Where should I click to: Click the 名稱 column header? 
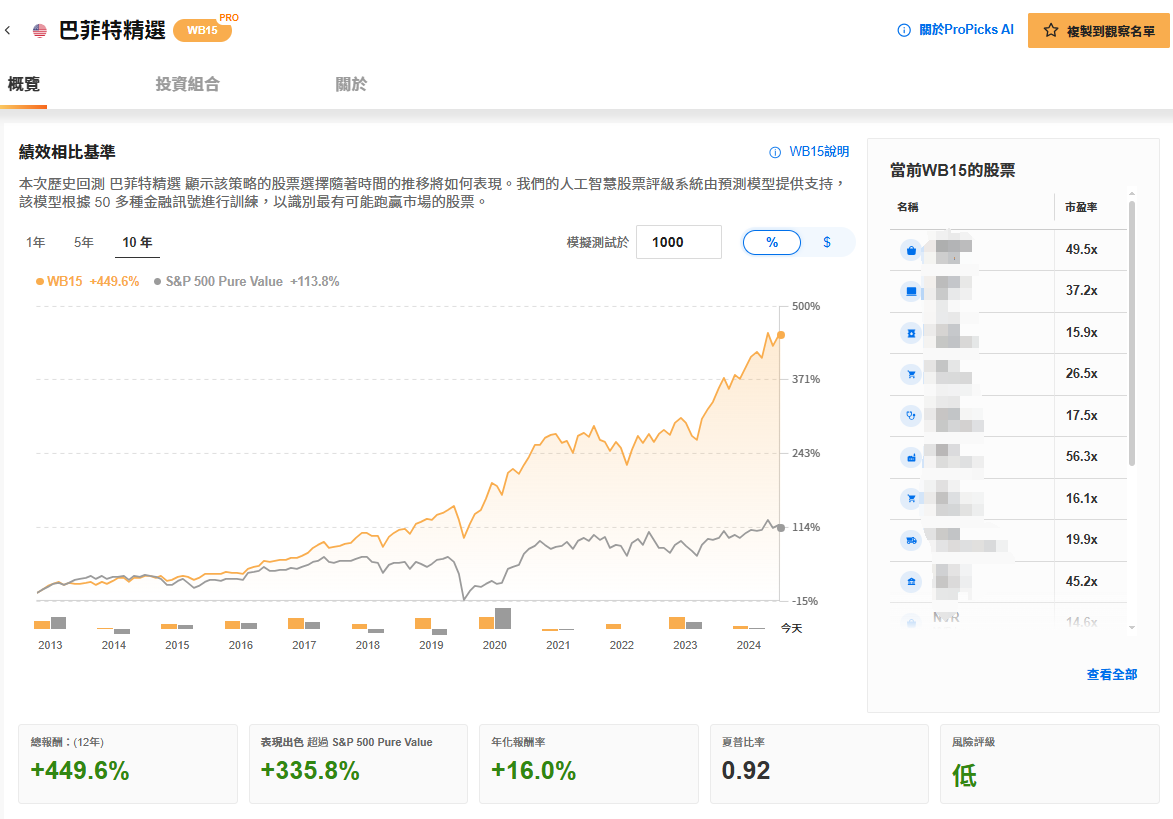point(907,207)
